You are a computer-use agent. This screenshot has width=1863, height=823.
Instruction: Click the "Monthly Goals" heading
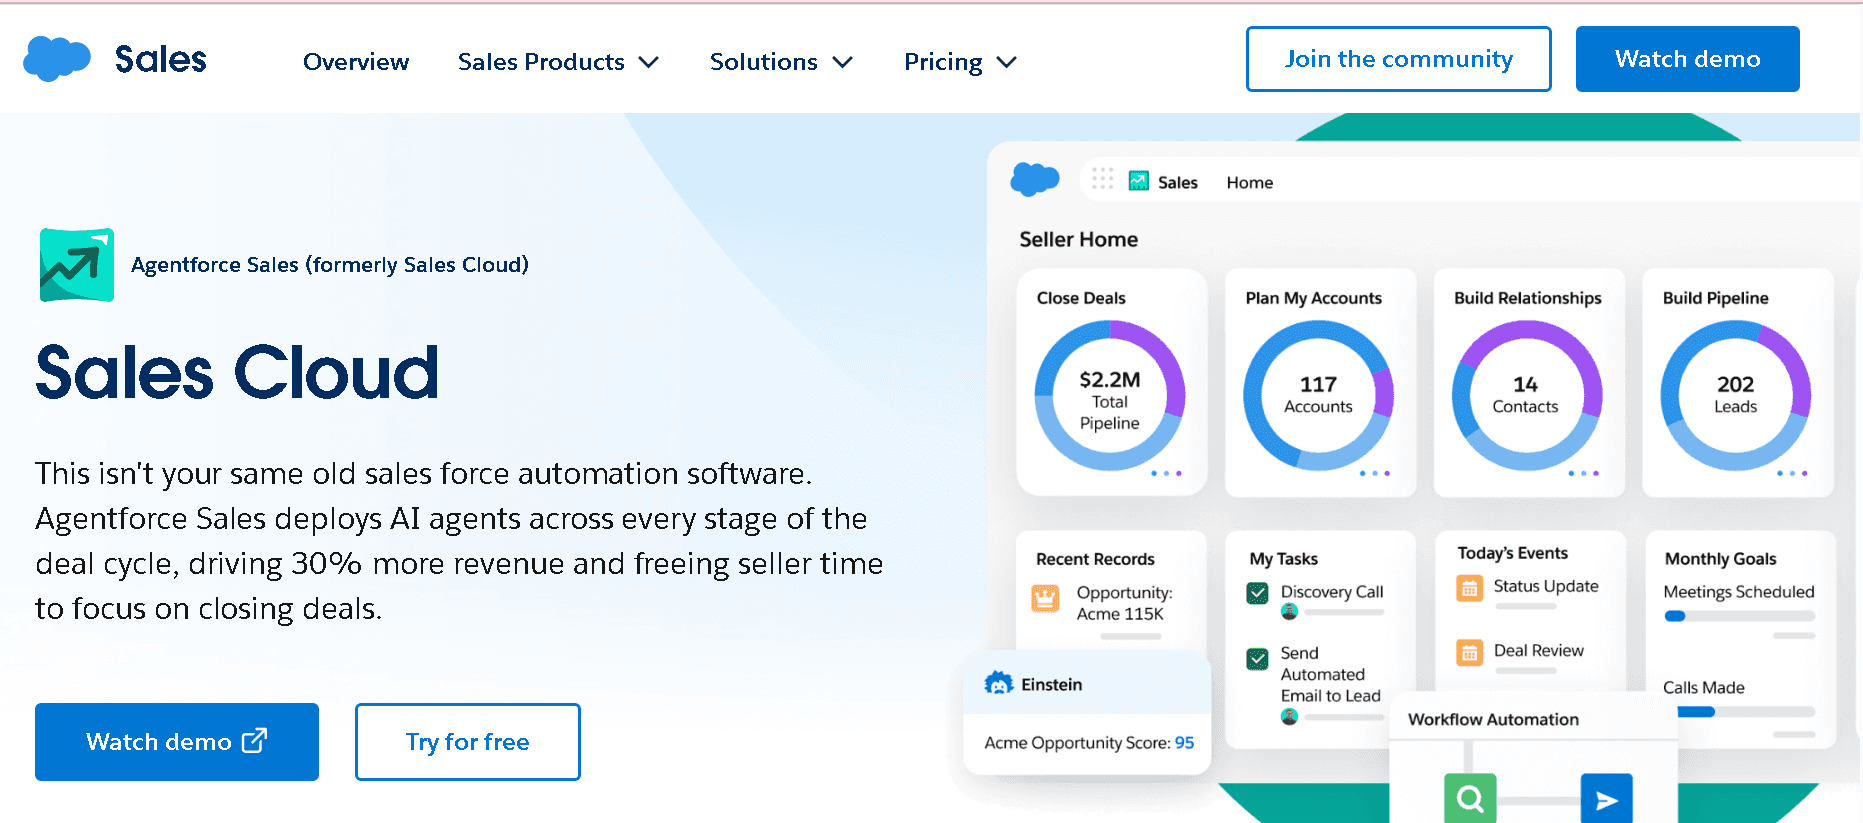[1721, 559]
